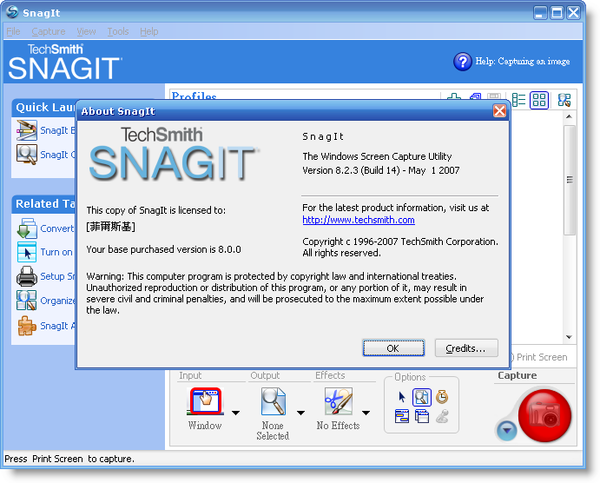Image resolution: width=600 pixels, height=483 pixels.
Task: Click the Quick Launch panel header
Action: [x=44, y=108]
